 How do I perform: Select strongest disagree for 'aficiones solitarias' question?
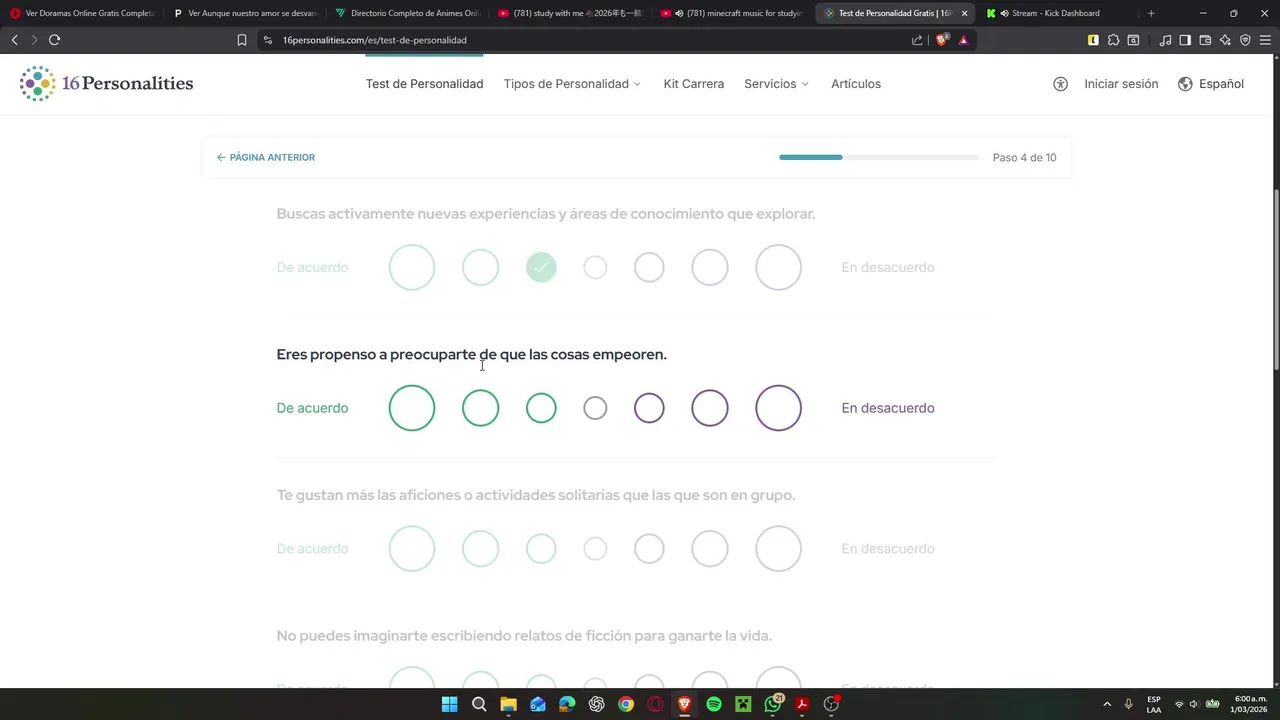point(779,549)
